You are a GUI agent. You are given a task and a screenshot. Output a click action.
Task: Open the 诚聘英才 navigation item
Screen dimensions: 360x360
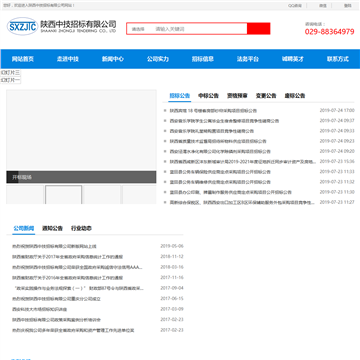click(293, 59)
